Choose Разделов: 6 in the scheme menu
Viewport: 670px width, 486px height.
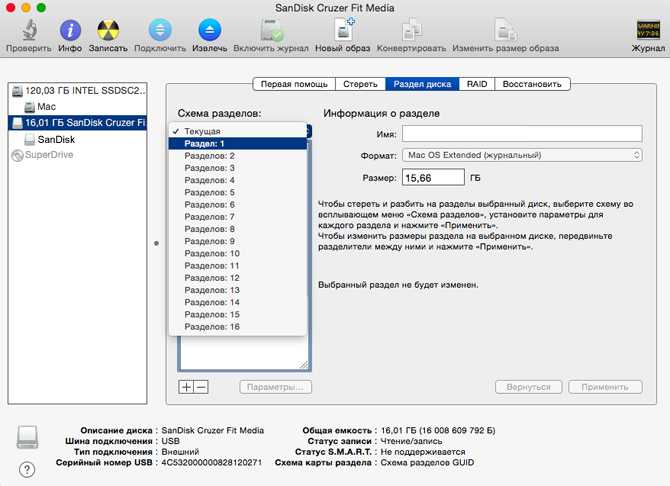tap(238, 204)
